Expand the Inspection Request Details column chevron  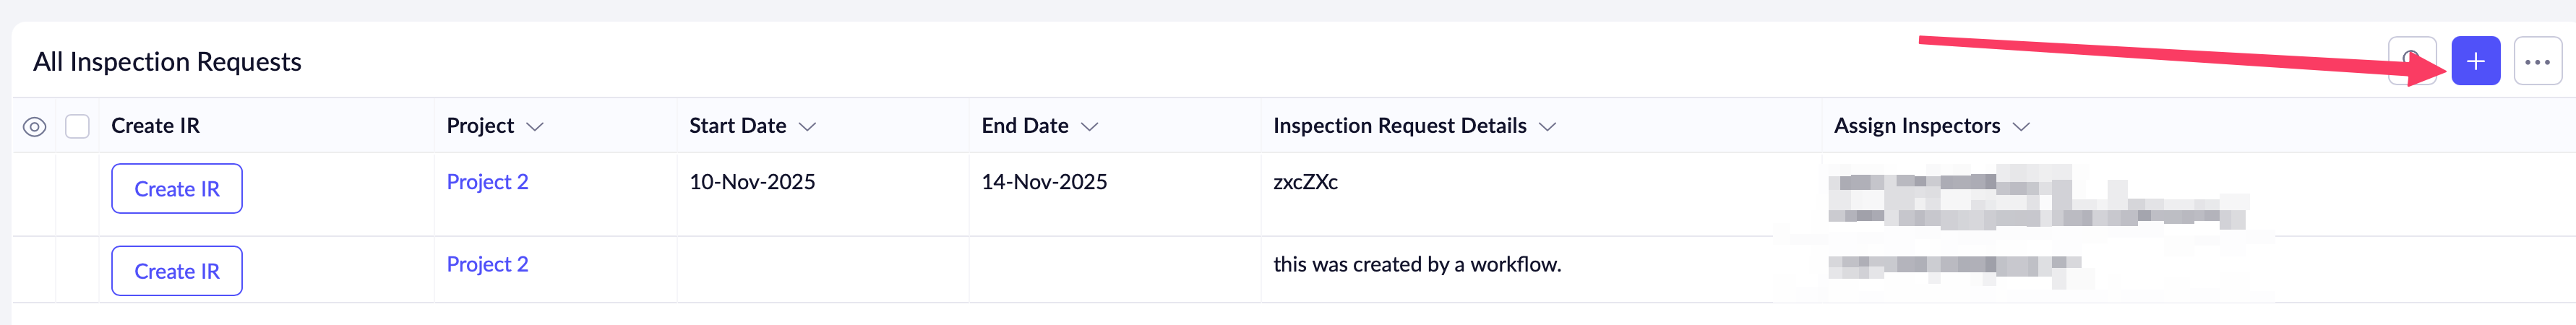[x=1547, y=127]
